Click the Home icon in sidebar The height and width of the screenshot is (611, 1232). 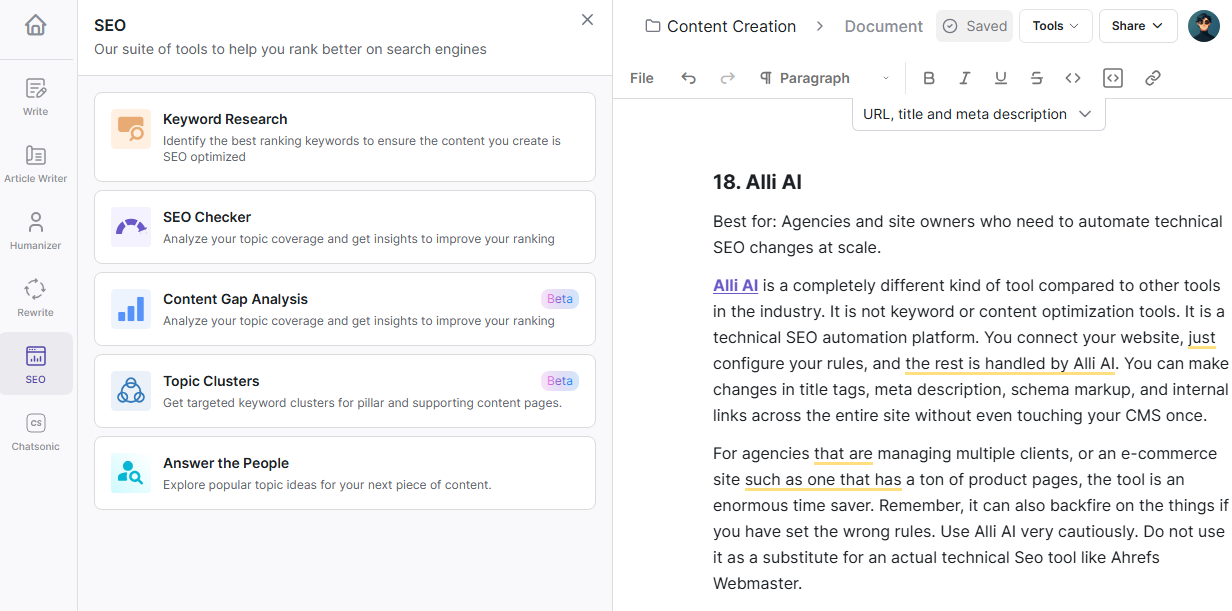[x=36, y=25]
